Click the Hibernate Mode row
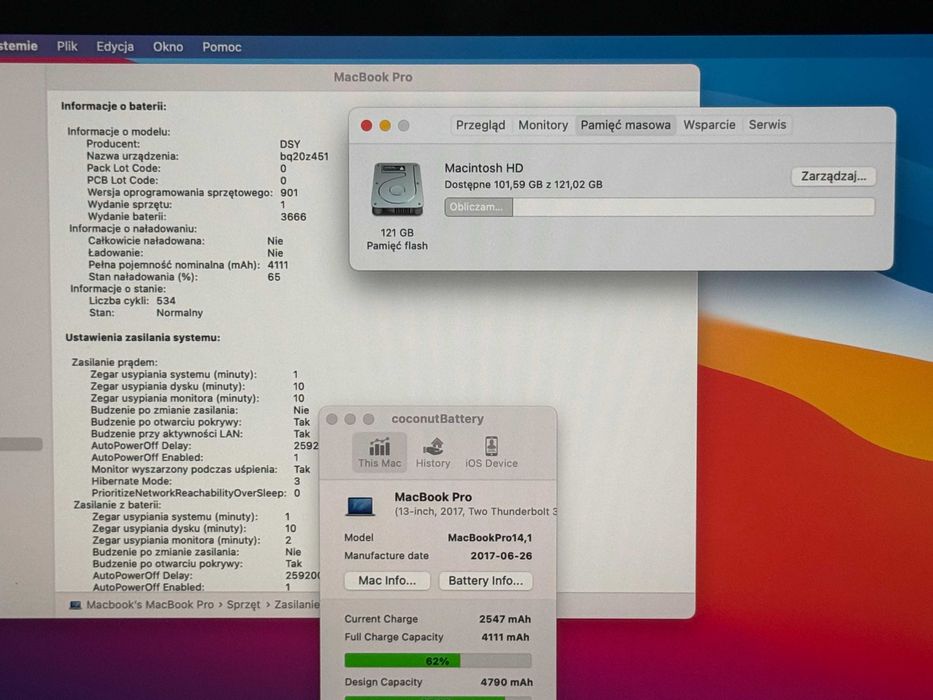933x700 pixels. [196, 481]
